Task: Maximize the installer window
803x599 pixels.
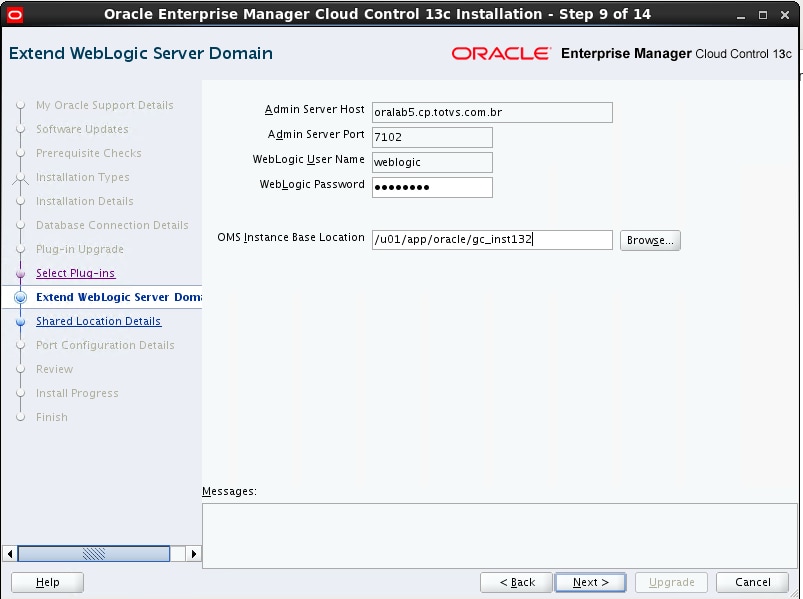Action: (x=763, y=15)
